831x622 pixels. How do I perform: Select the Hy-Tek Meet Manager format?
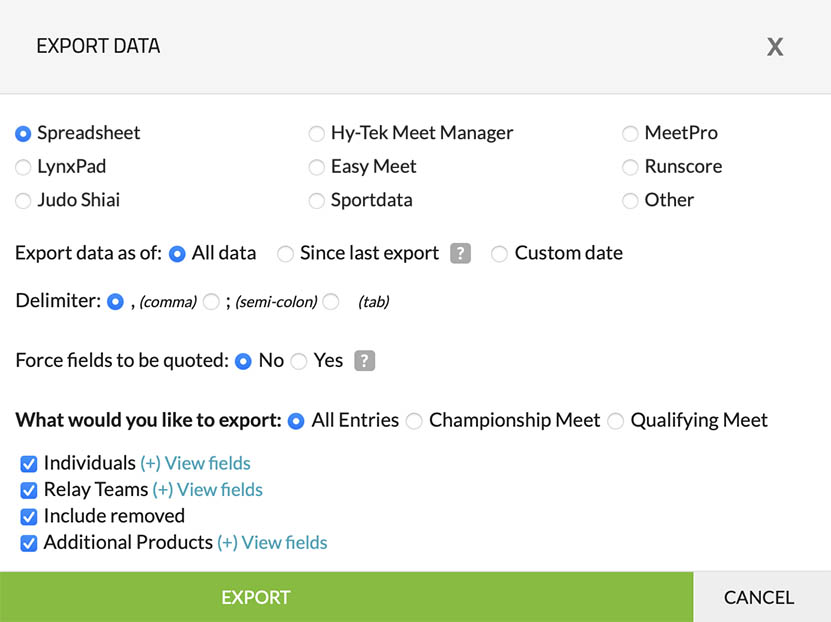click(x=316, y=134)
